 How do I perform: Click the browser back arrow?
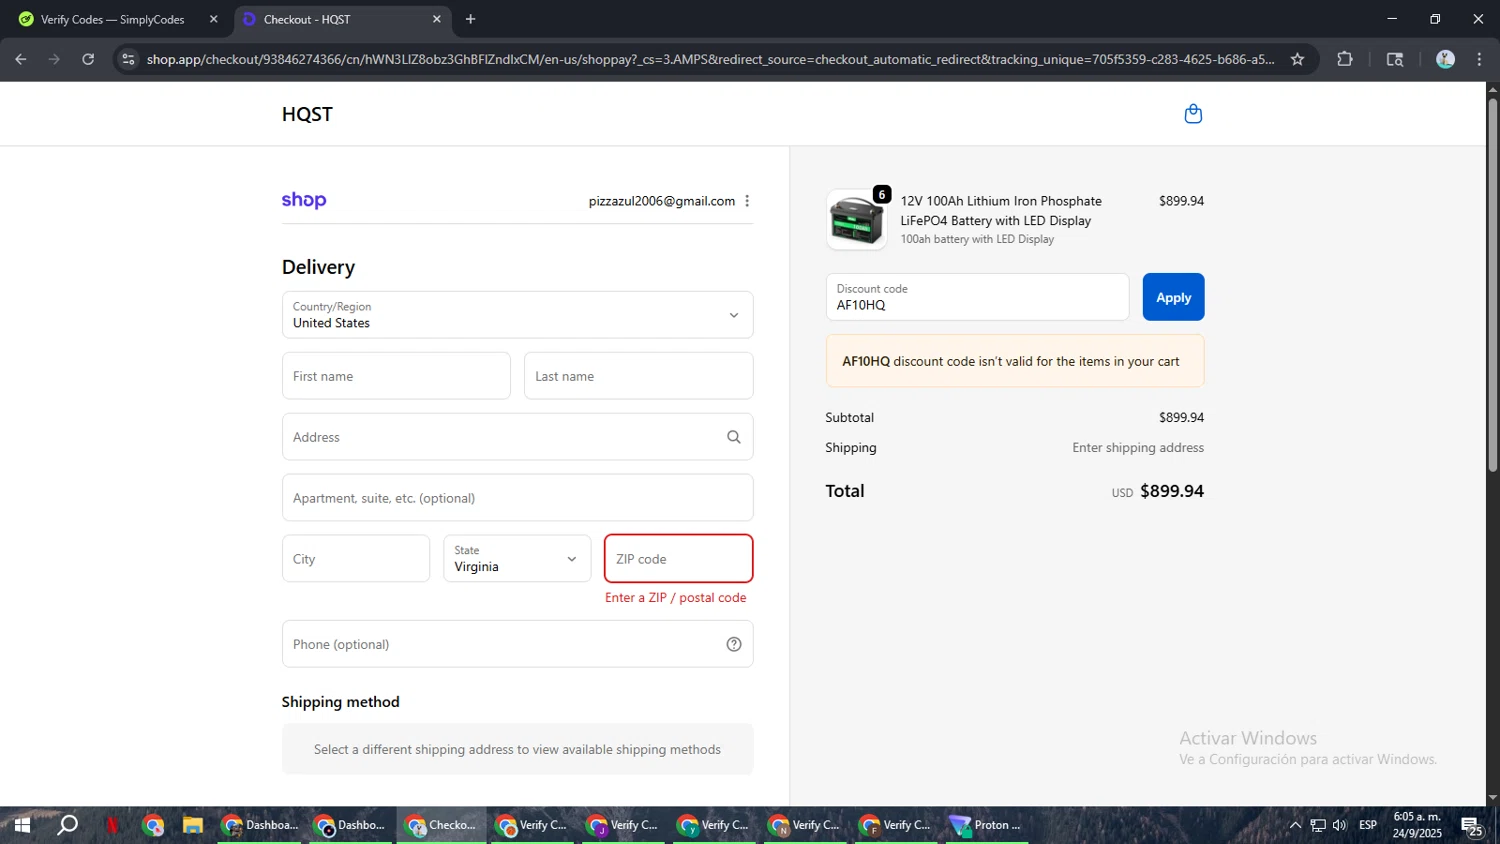(x=21, y=59)
